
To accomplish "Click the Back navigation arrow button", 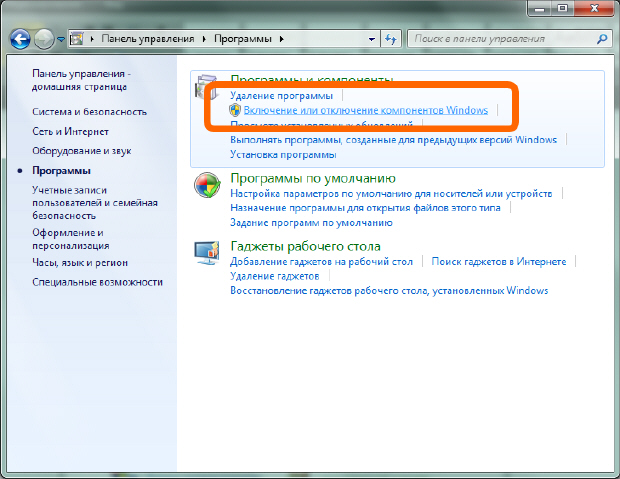I will point(20,39).
